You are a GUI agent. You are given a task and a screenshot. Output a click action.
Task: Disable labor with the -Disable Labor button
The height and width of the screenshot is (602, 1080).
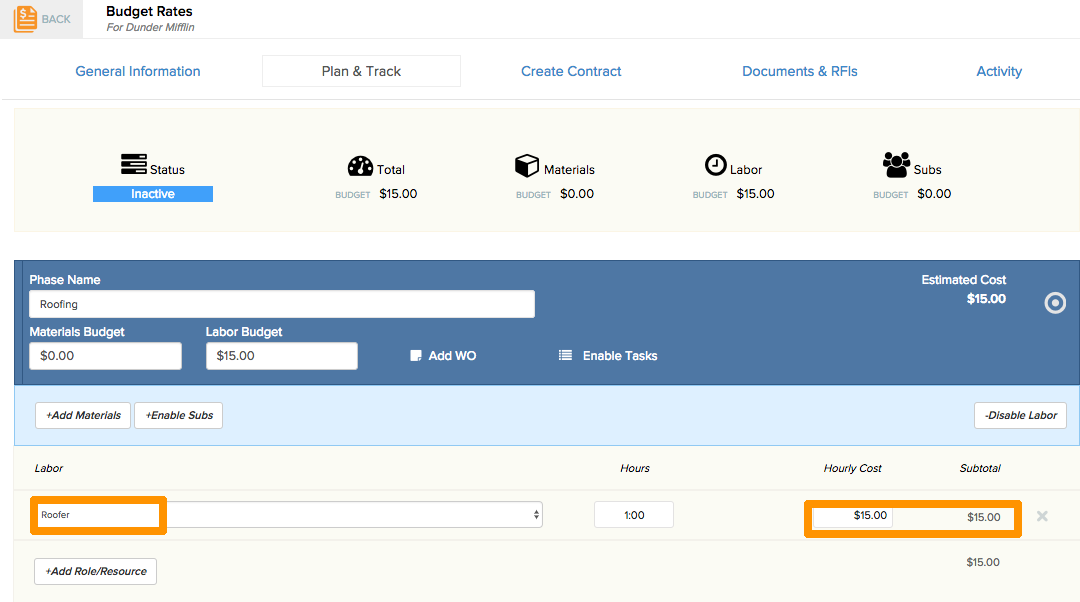[x=1020, y=415]
